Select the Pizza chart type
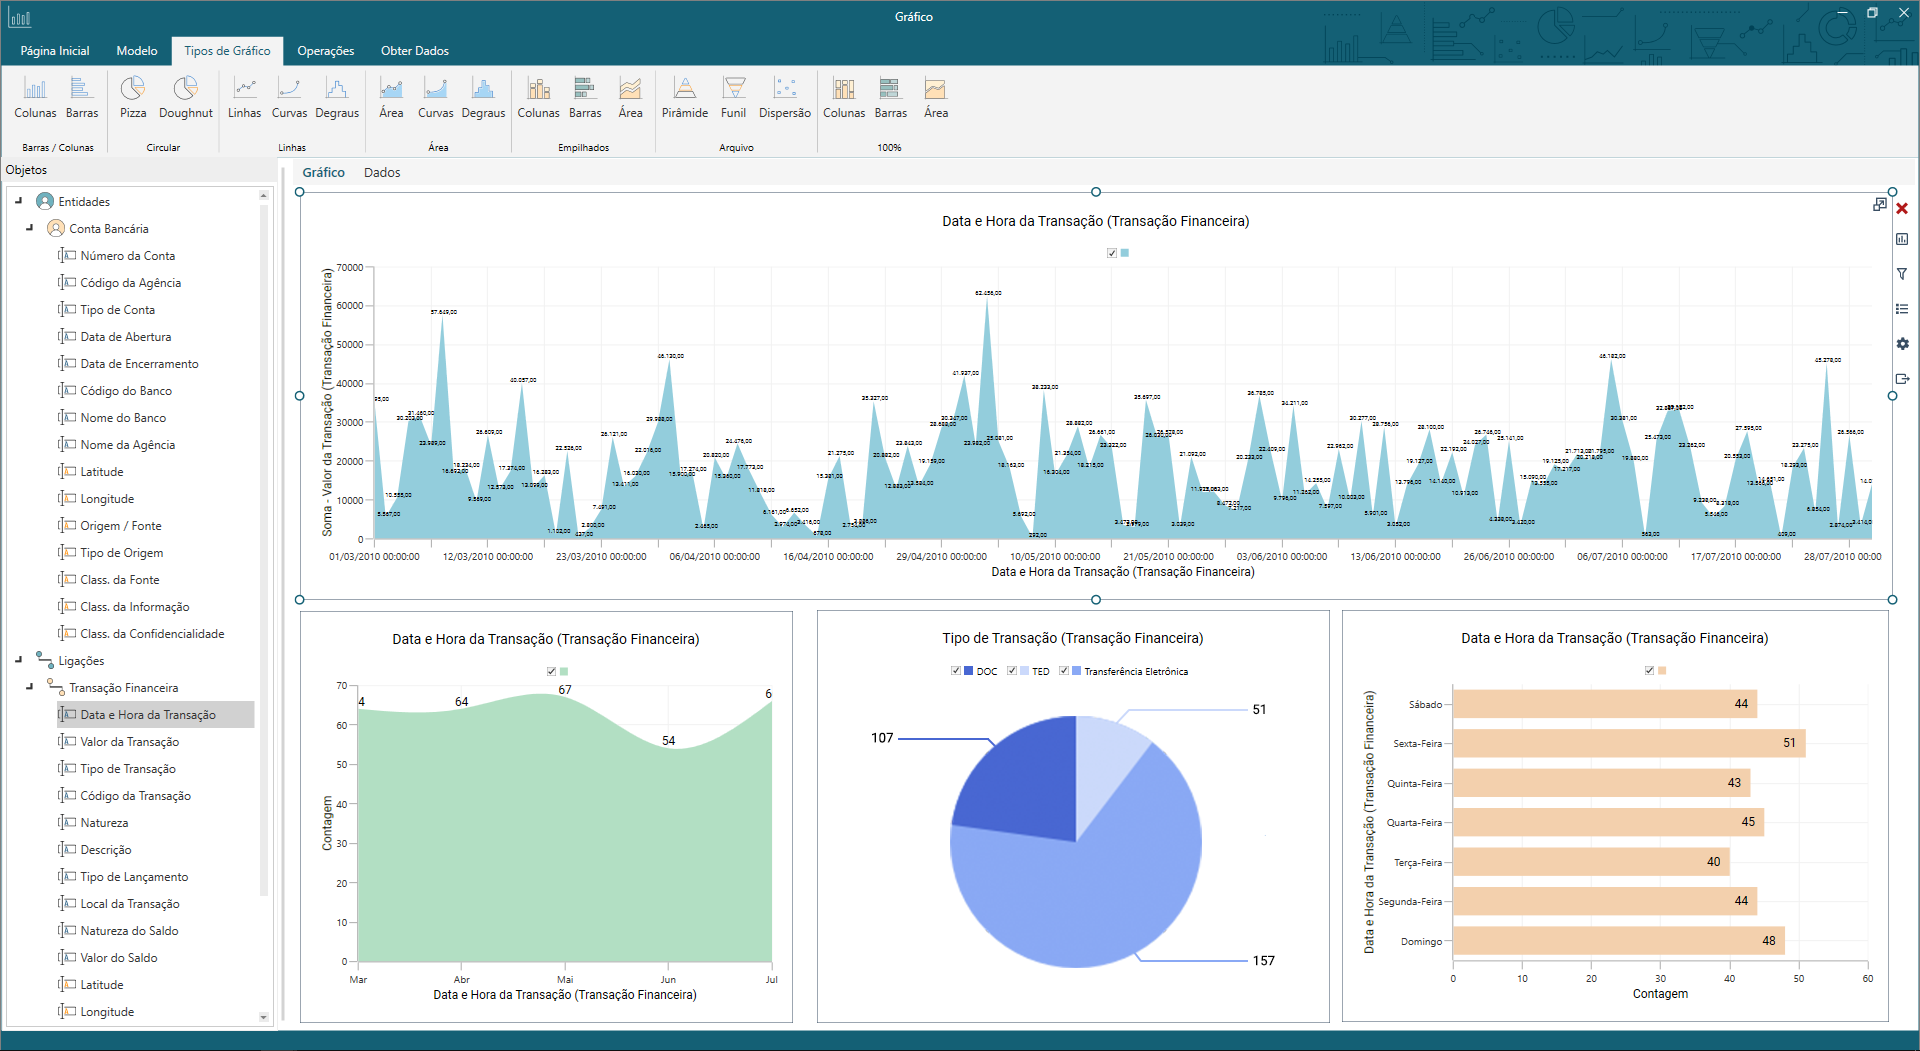This screenshot has width=1920, height=1051. pyautogui.click(x=132, y=98)
